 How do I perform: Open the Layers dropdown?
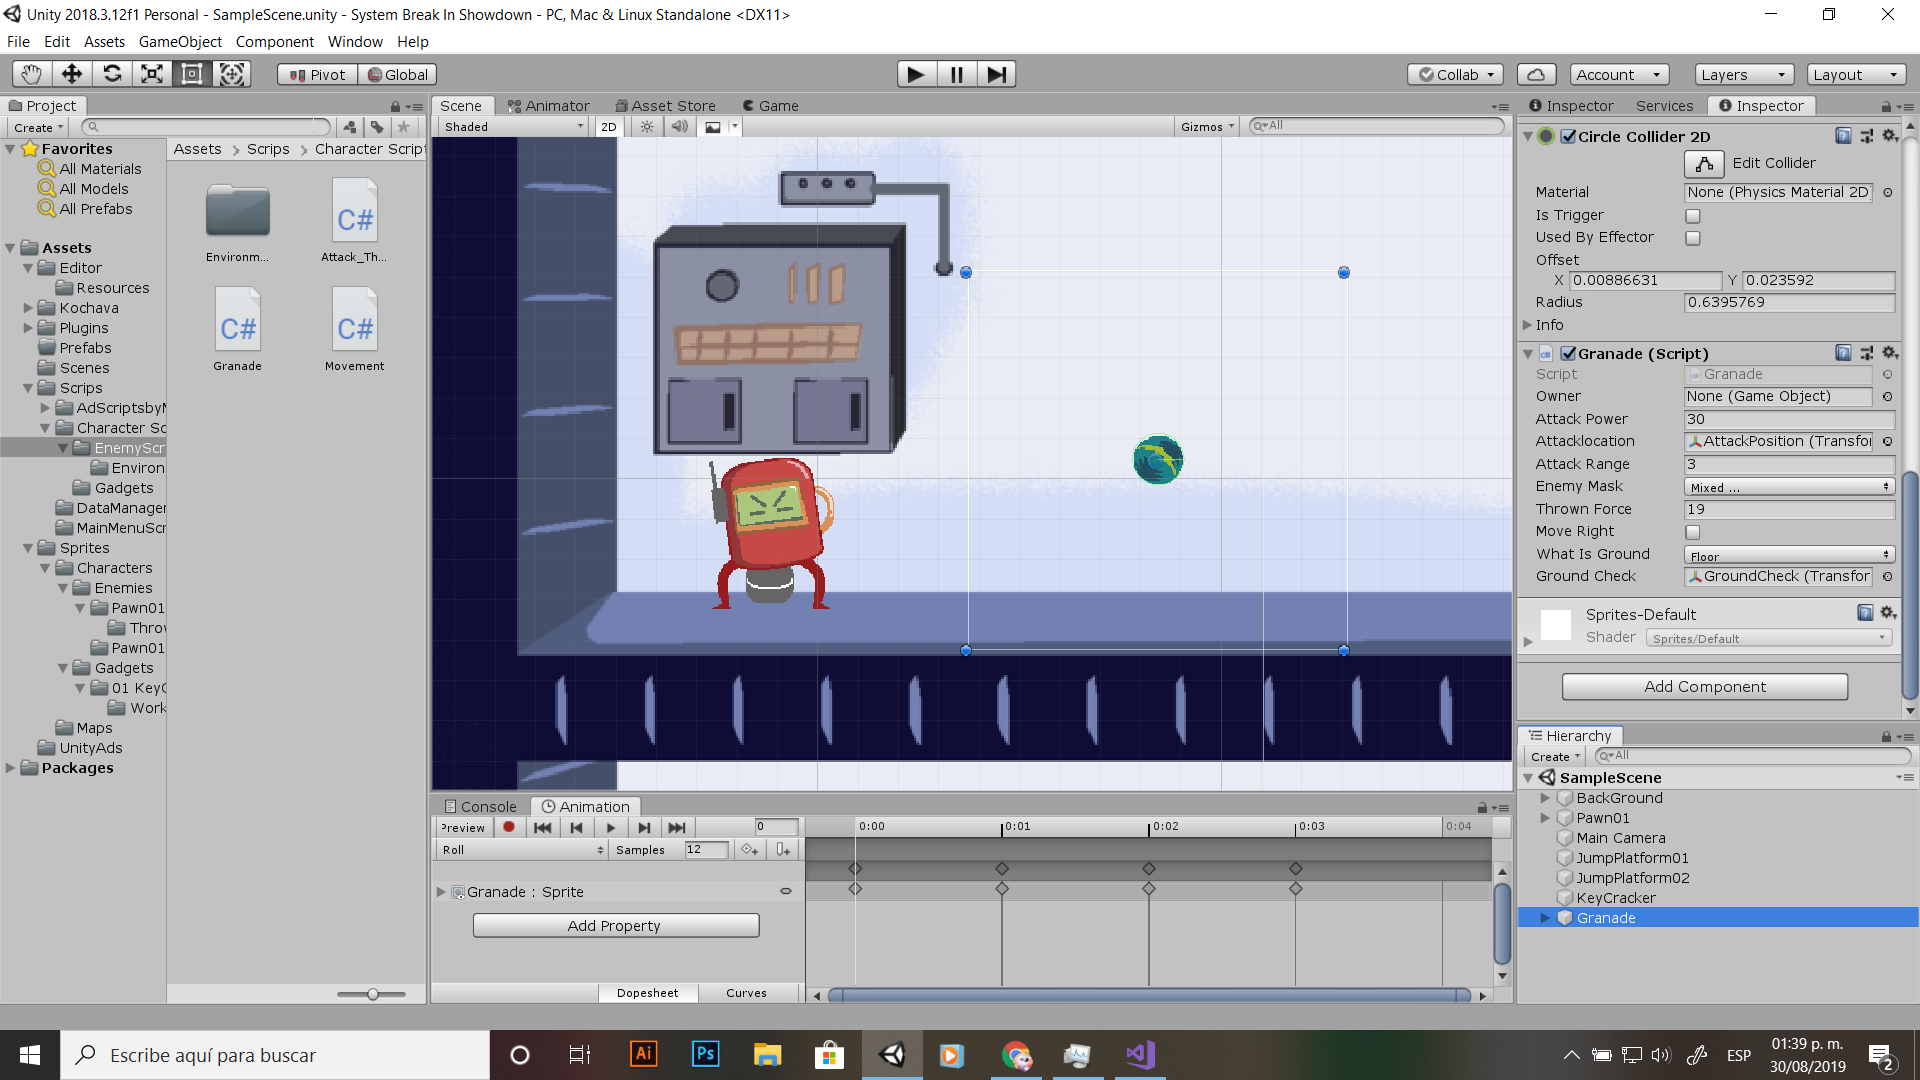(1743, 74)
